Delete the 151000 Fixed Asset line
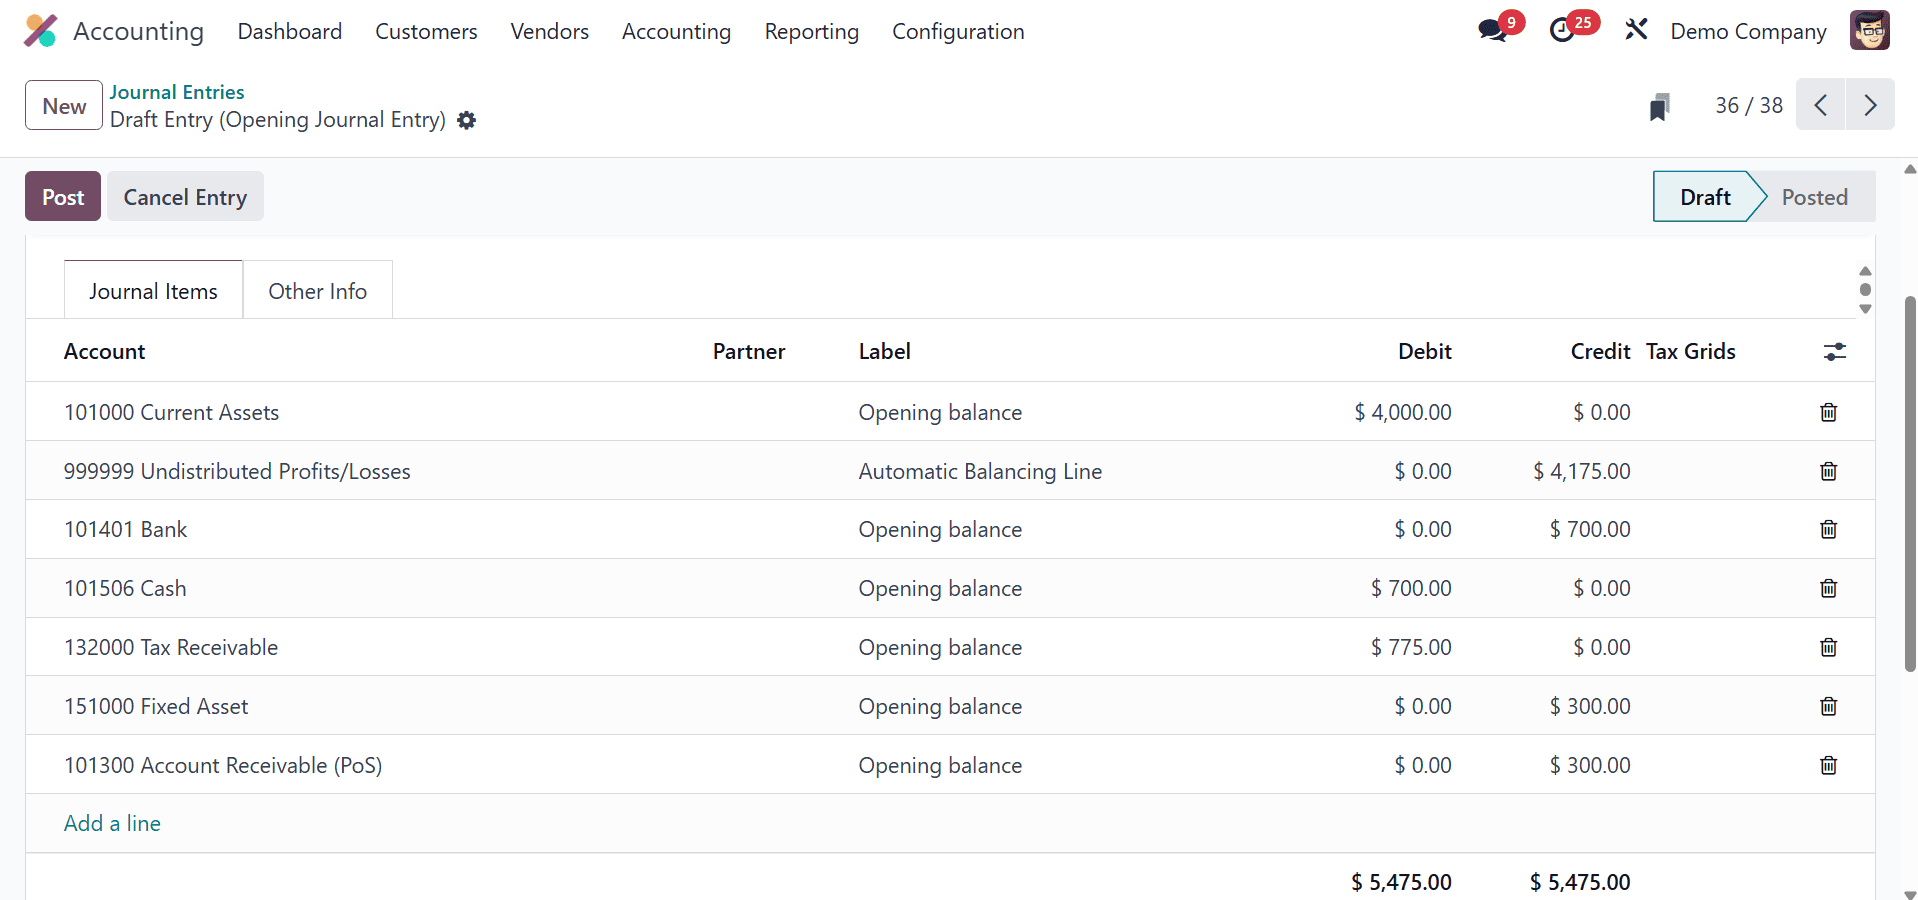This screenshot has height=900, width=1918. tap(1828, 706)
